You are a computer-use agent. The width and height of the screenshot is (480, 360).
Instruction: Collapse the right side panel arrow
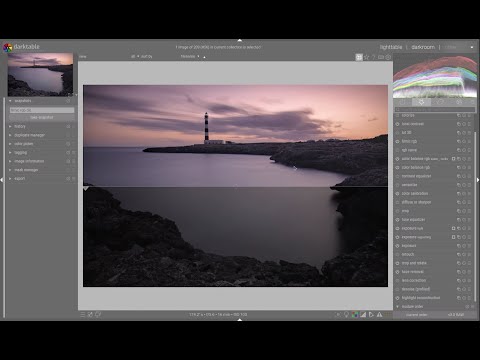[x=478, y=180]
